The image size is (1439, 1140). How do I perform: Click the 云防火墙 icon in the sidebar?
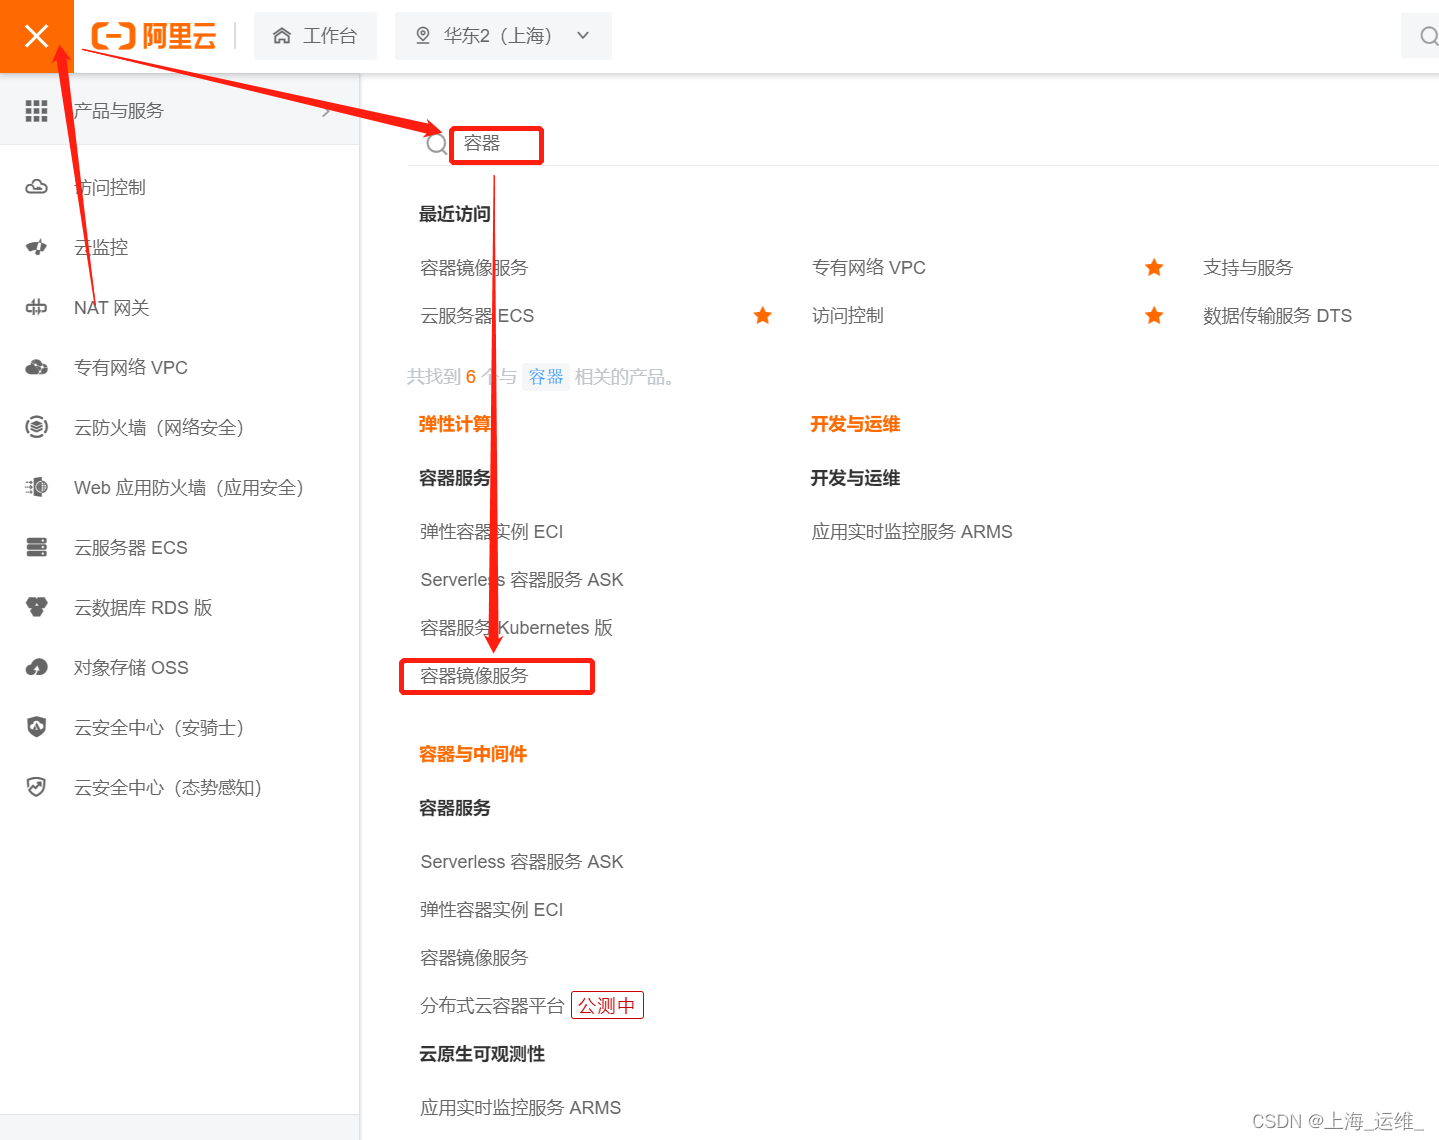(36, 427)
